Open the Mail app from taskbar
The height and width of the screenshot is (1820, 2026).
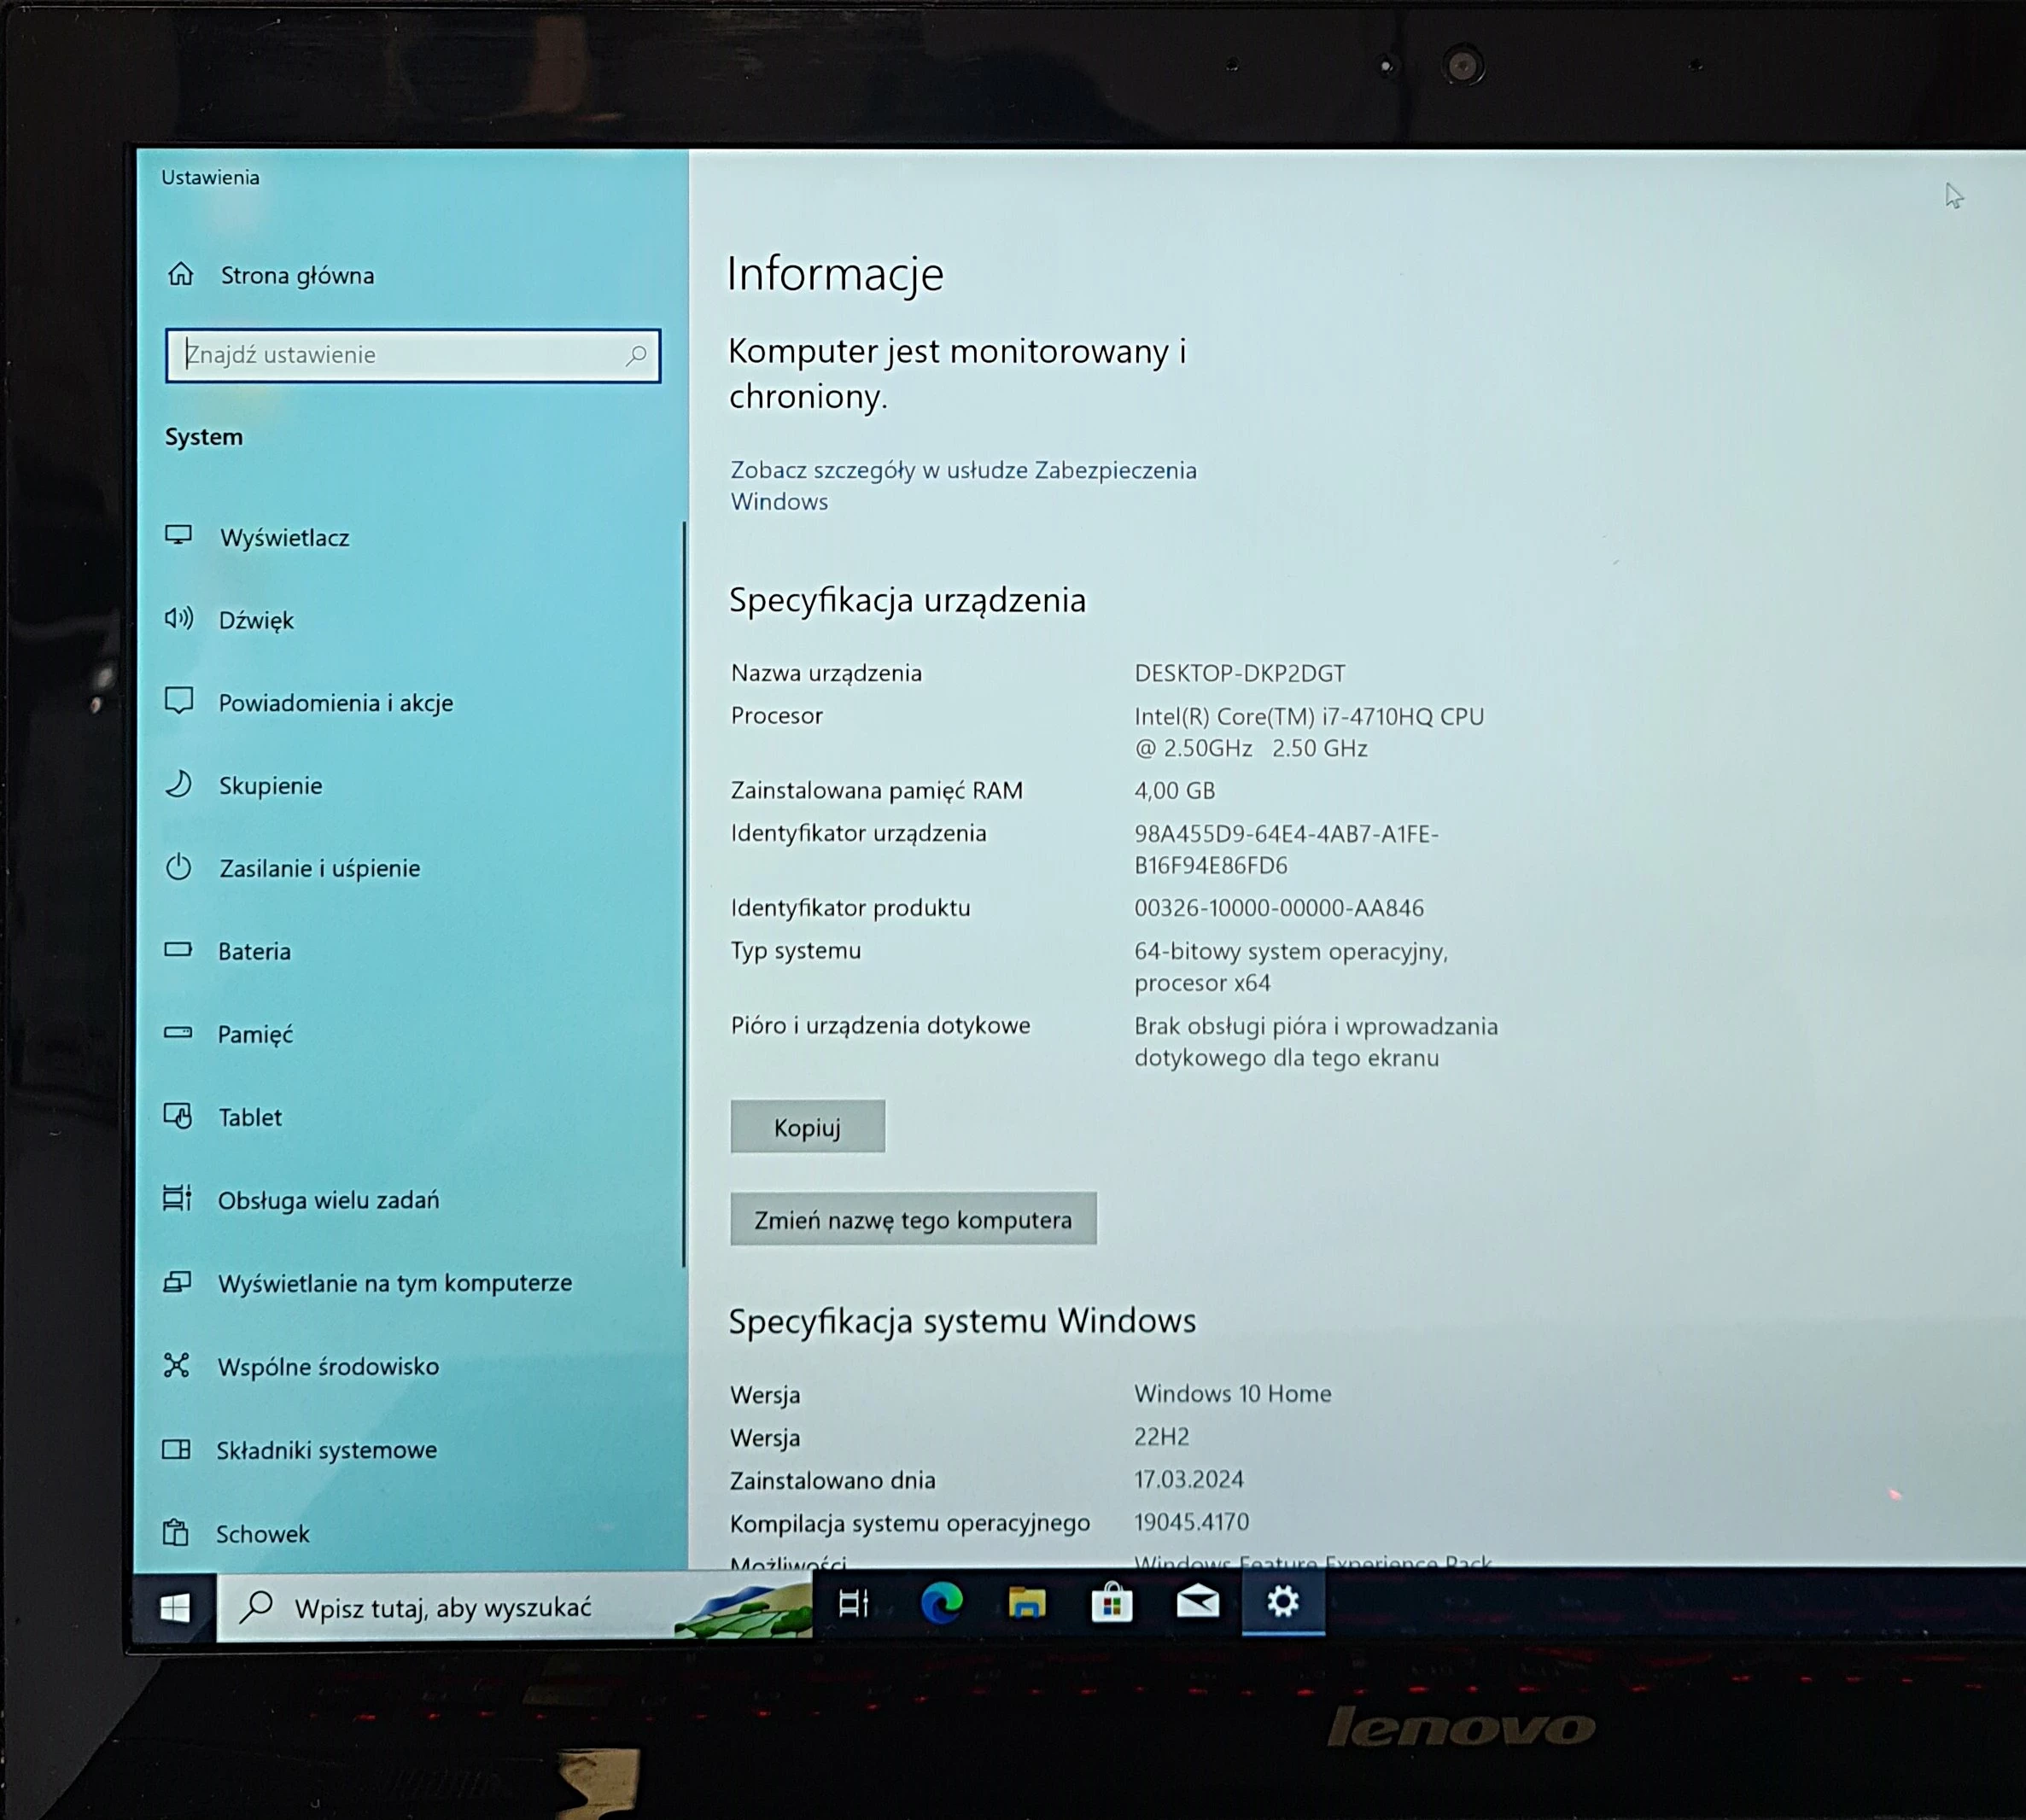[1198, 1603]
